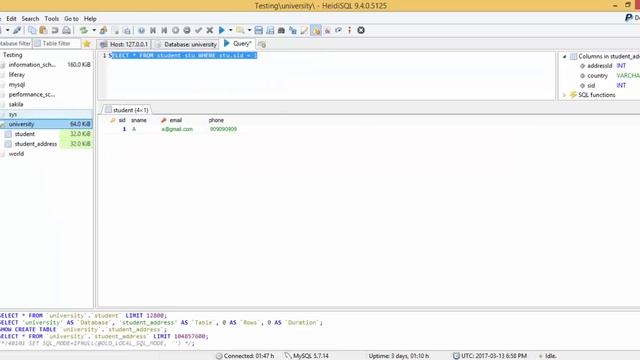Click the highlighted SELECT query line
This screenshot has height=360, width=640.
(x=183, y=56)
